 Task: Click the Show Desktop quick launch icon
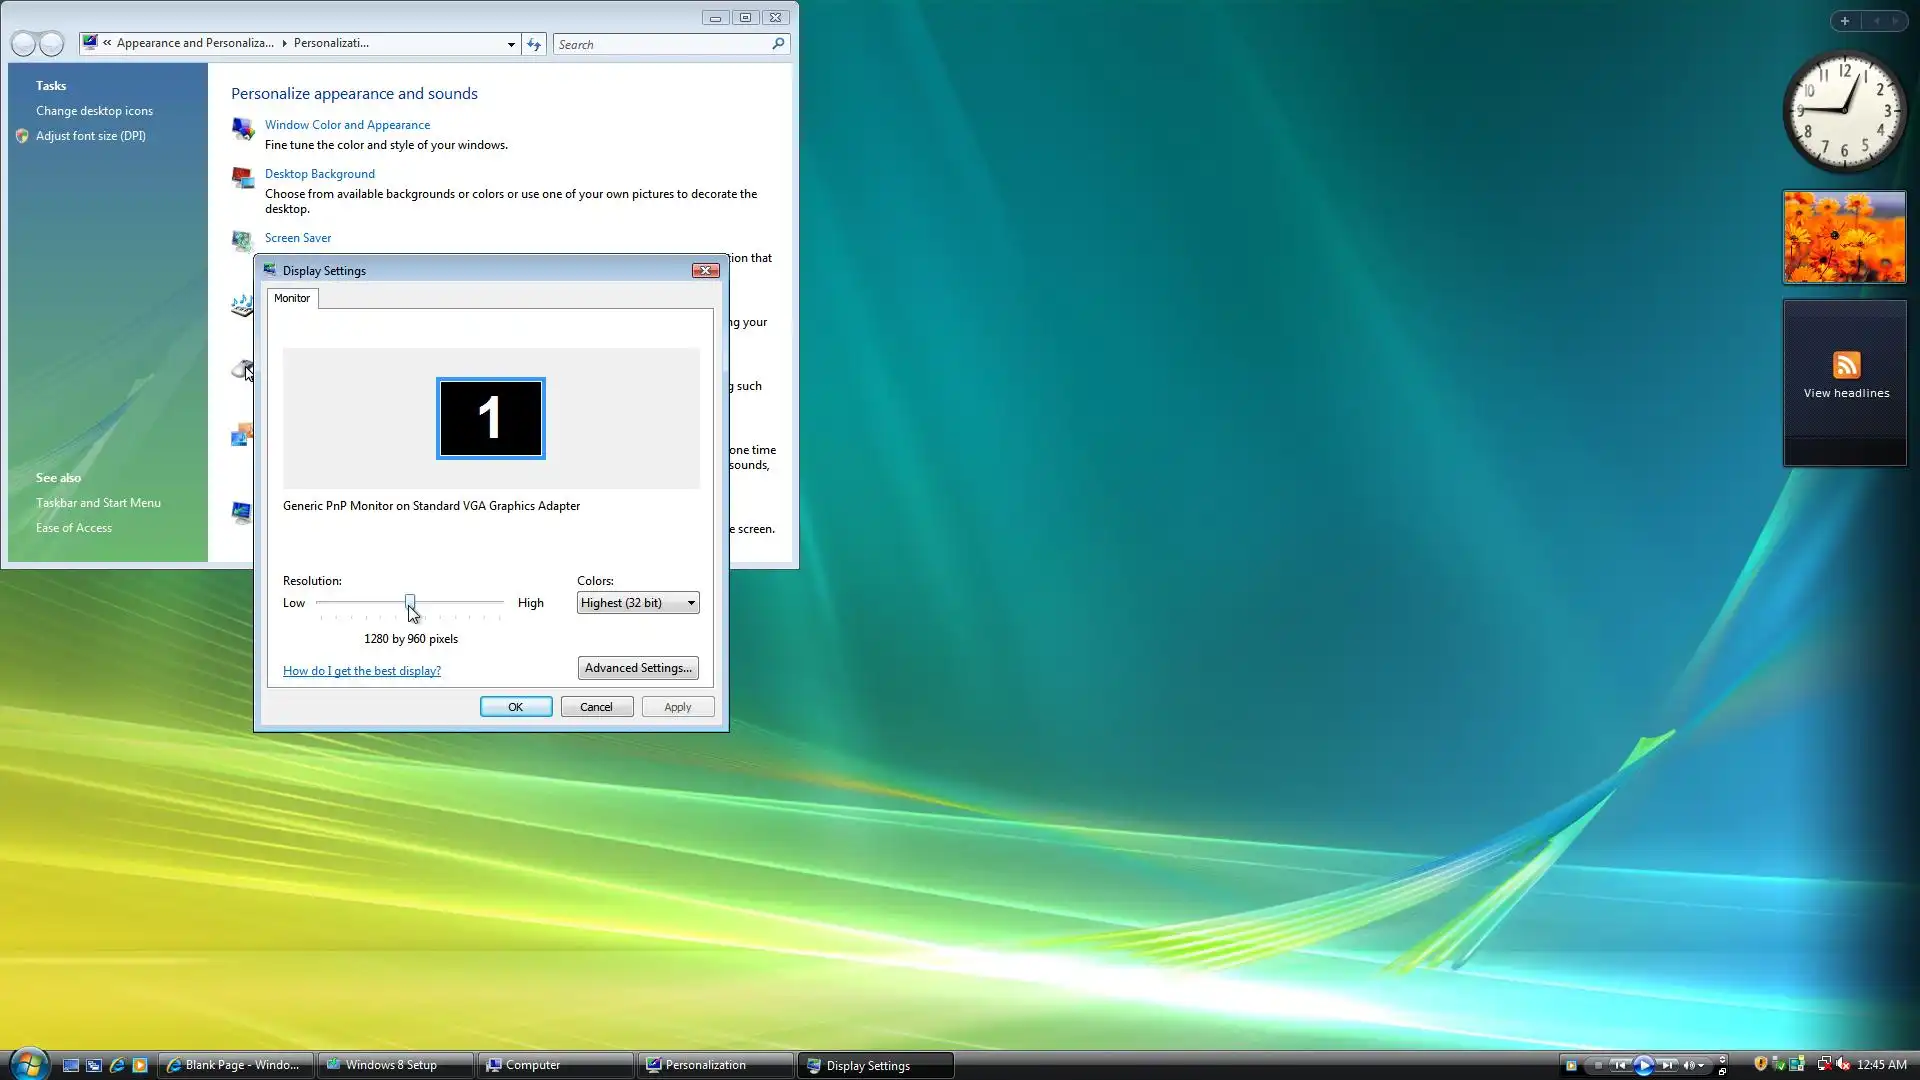point(71,1065)
